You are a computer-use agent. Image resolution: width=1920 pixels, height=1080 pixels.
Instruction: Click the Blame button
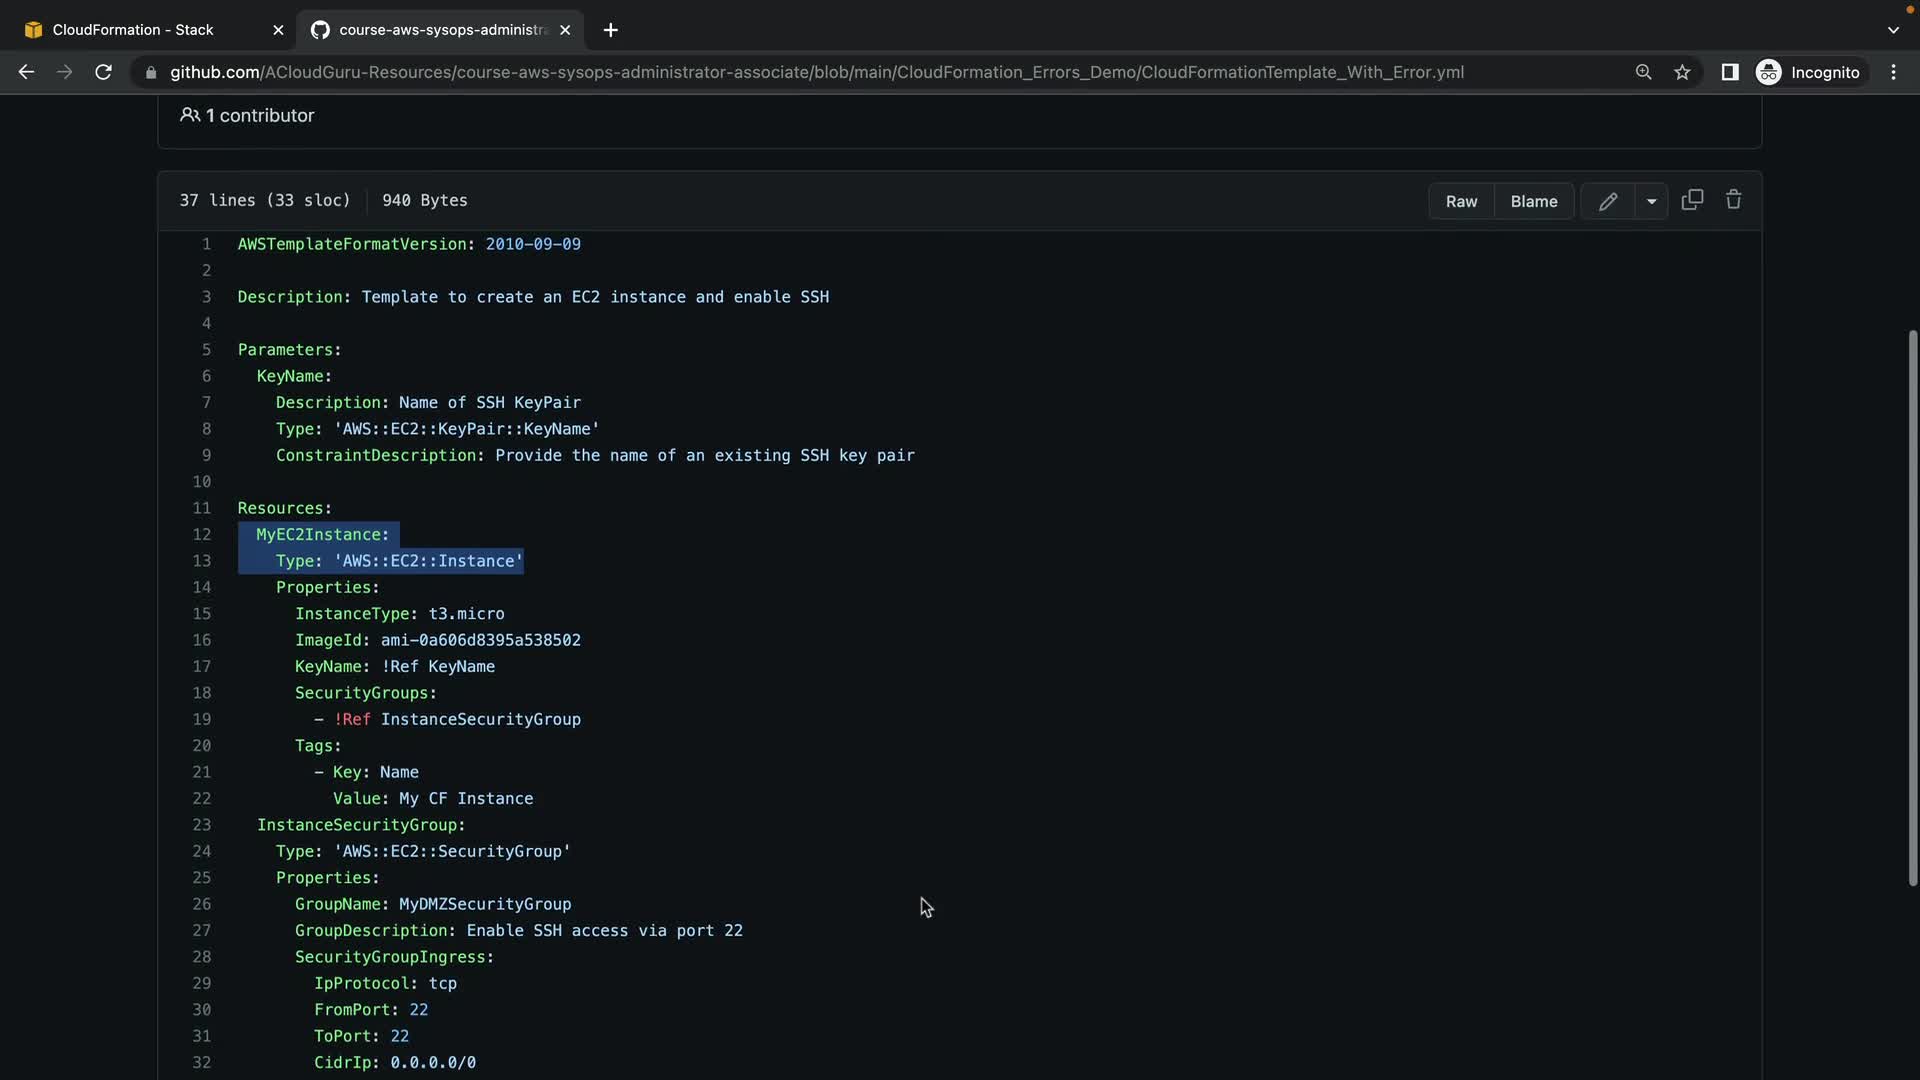[1533, 201]
